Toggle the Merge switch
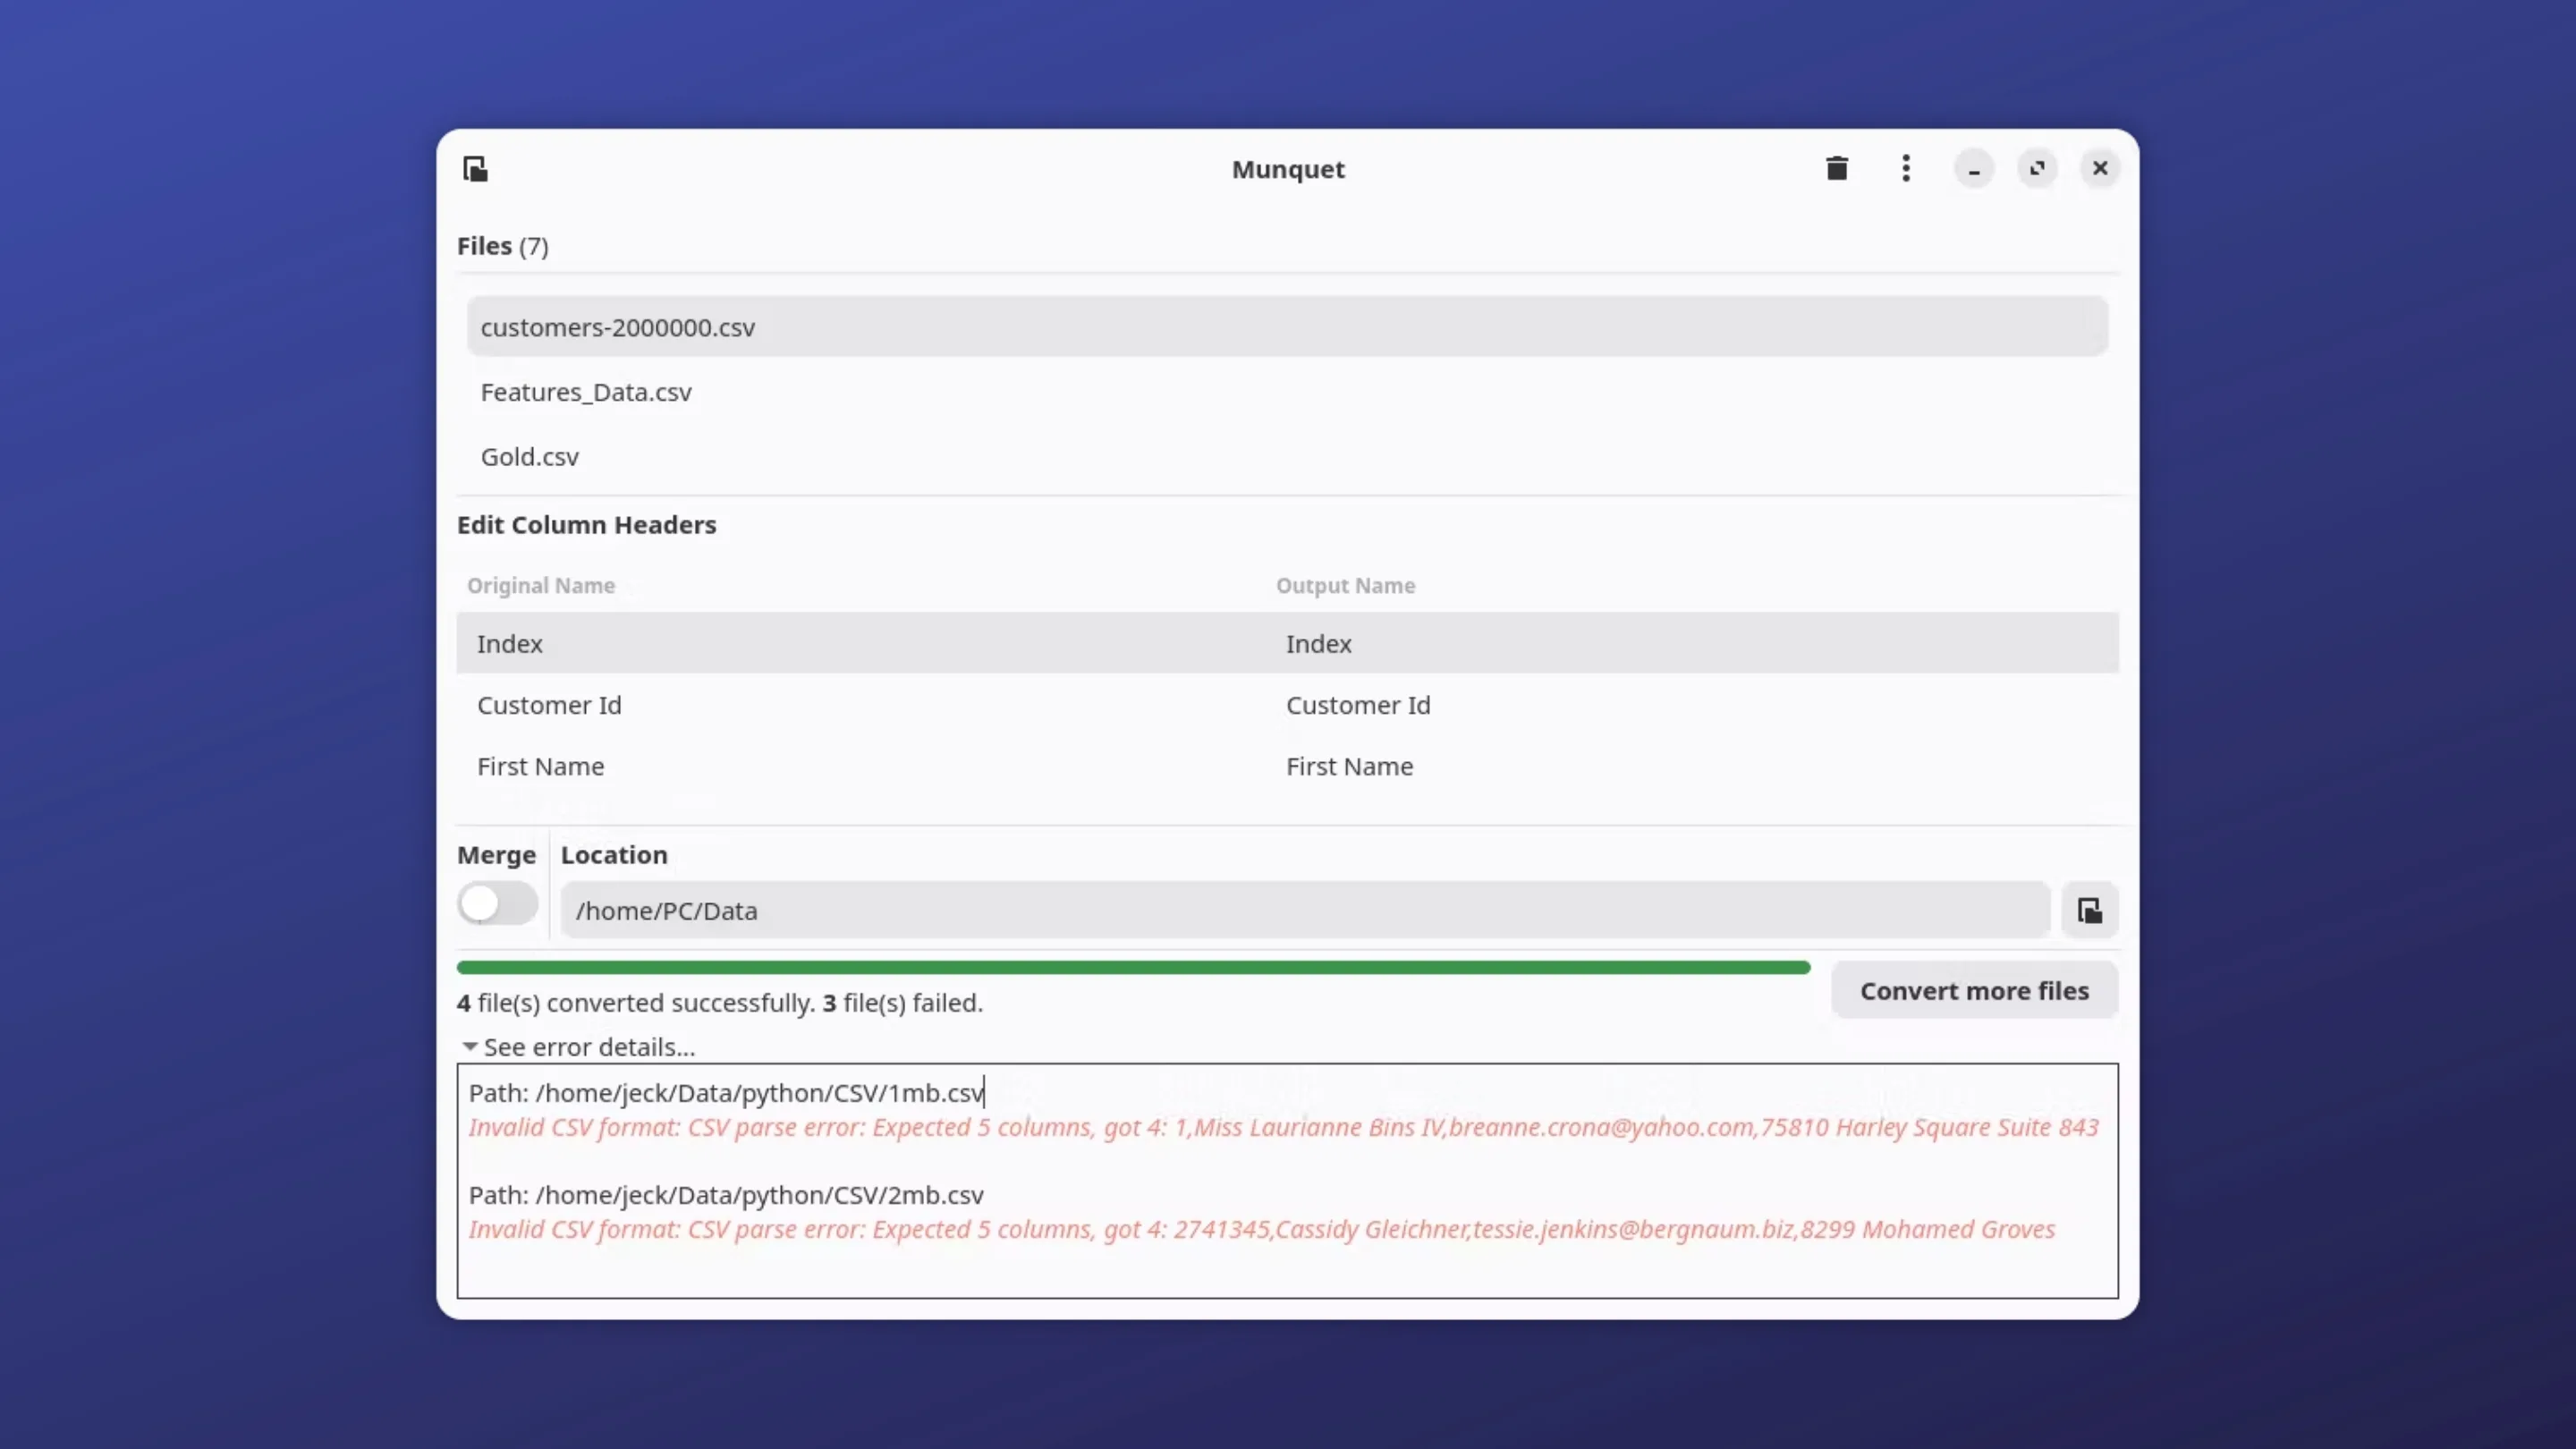Viewport: 2576px width, 1449px height. (x=497, y=904)
